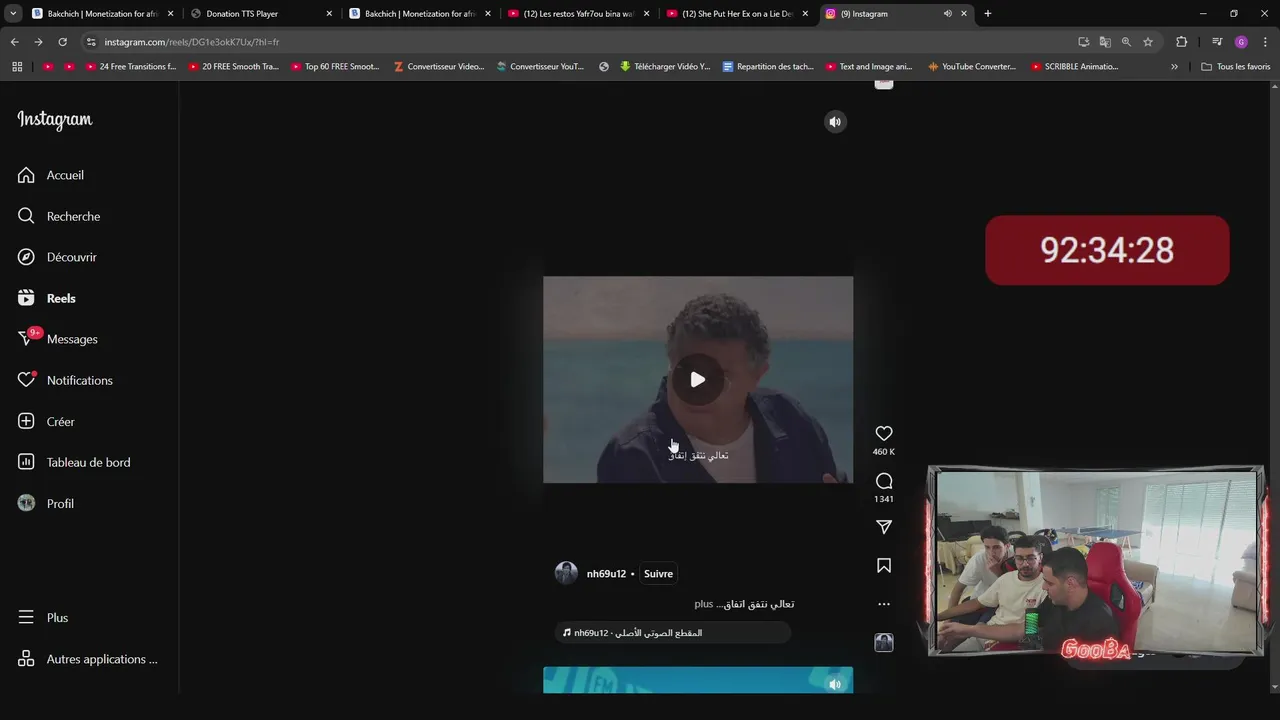Viewport: 1280px width, 720px height.
Task: Open Chrome three-dot menu
Action: tap(1264, 42)
